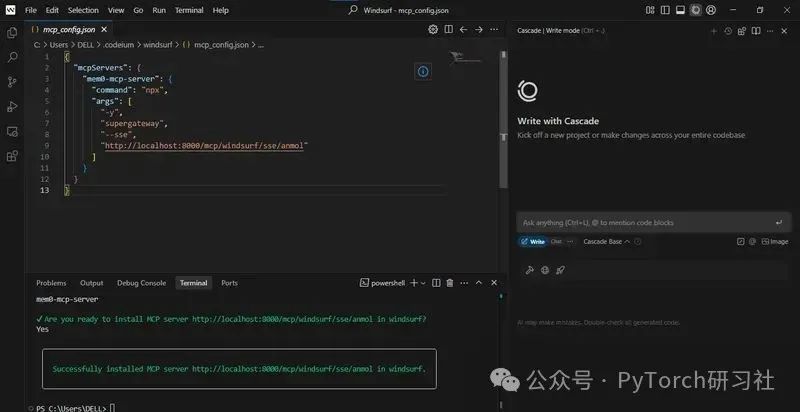
Task: Click the square pencil icon beside mention
Action: click(741, 242)
